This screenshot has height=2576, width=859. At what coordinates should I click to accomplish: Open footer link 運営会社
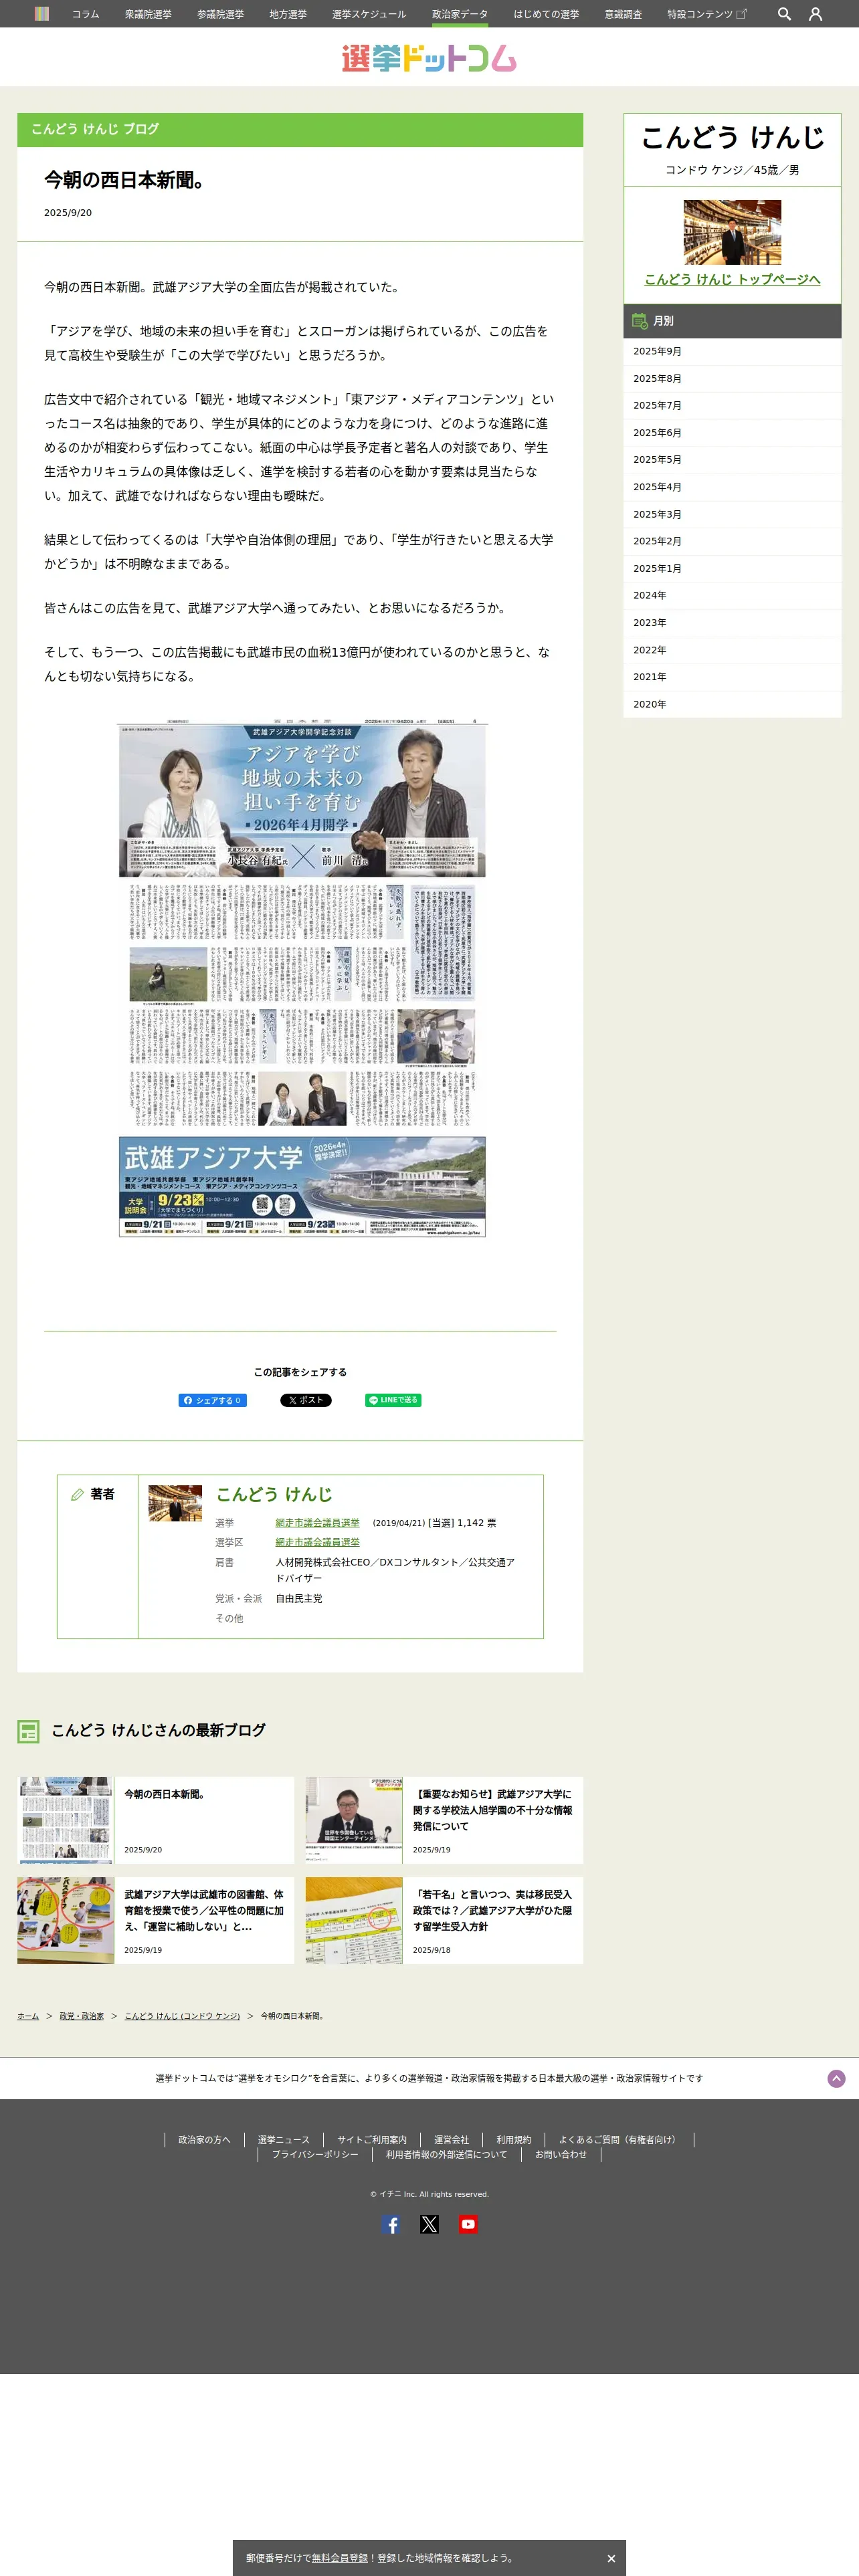tap(451, 2140)
